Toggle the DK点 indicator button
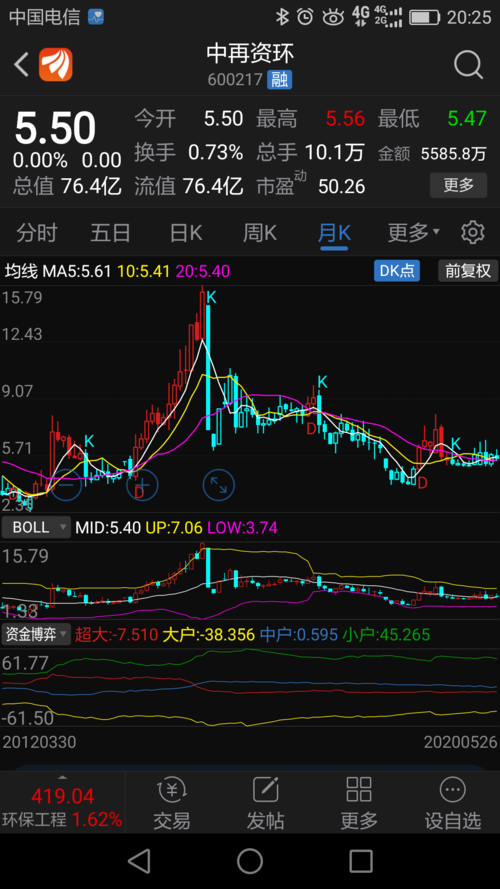Image resolution: width=500 pixels, height=889 pixels. coord(397,271)
